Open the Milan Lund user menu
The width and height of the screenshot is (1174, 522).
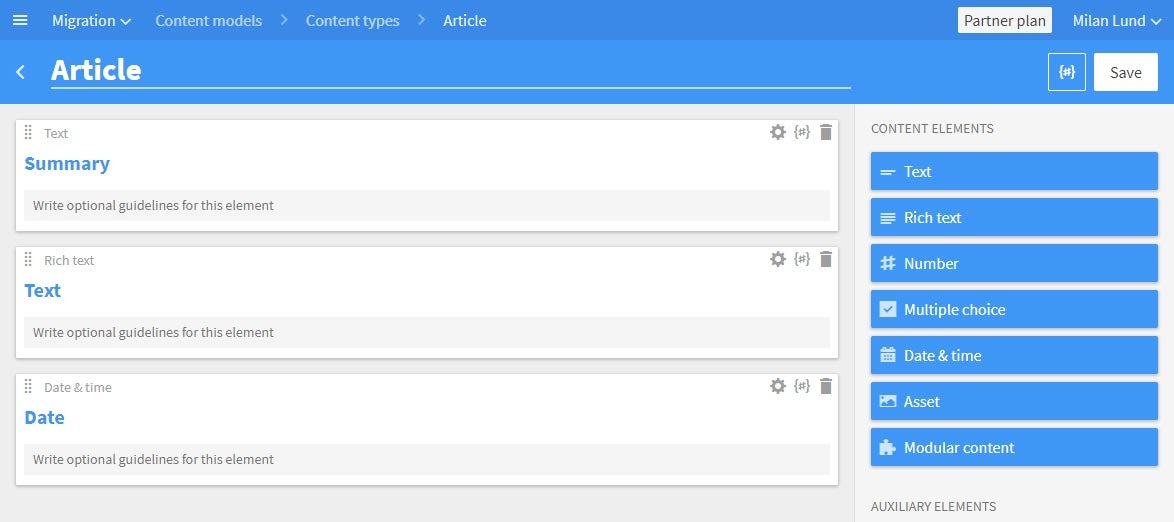(x=1116, y=21)
